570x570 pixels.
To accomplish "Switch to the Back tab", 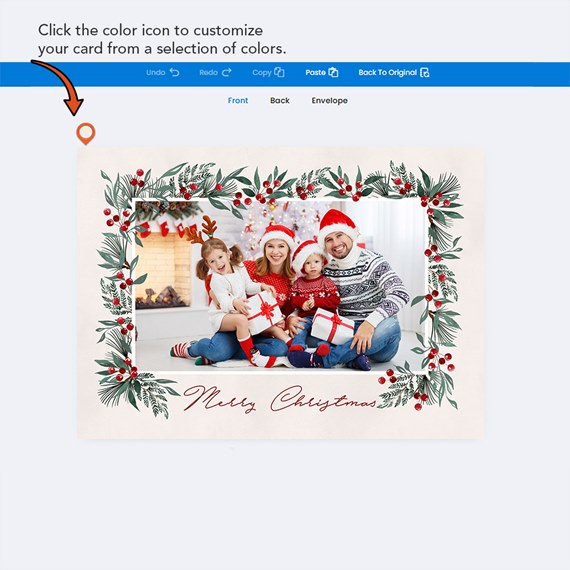I will [280, 100].
